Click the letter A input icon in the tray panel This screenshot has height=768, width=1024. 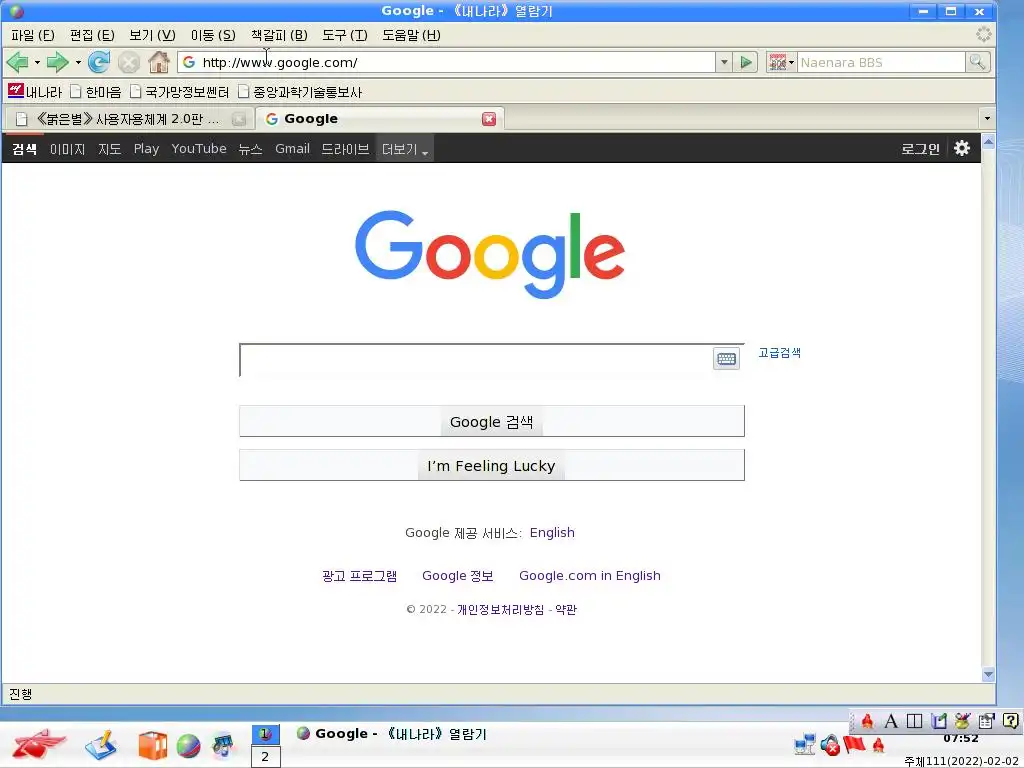pyautogui.click(x=891, y=721)
